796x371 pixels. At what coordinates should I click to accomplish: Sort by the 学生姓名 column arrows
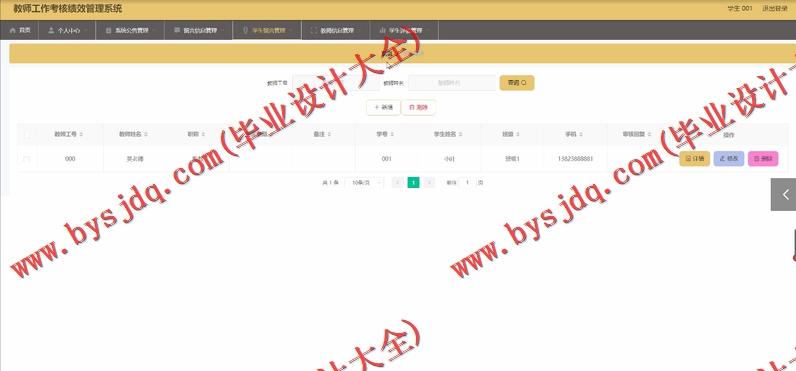[x=460, y=134]
